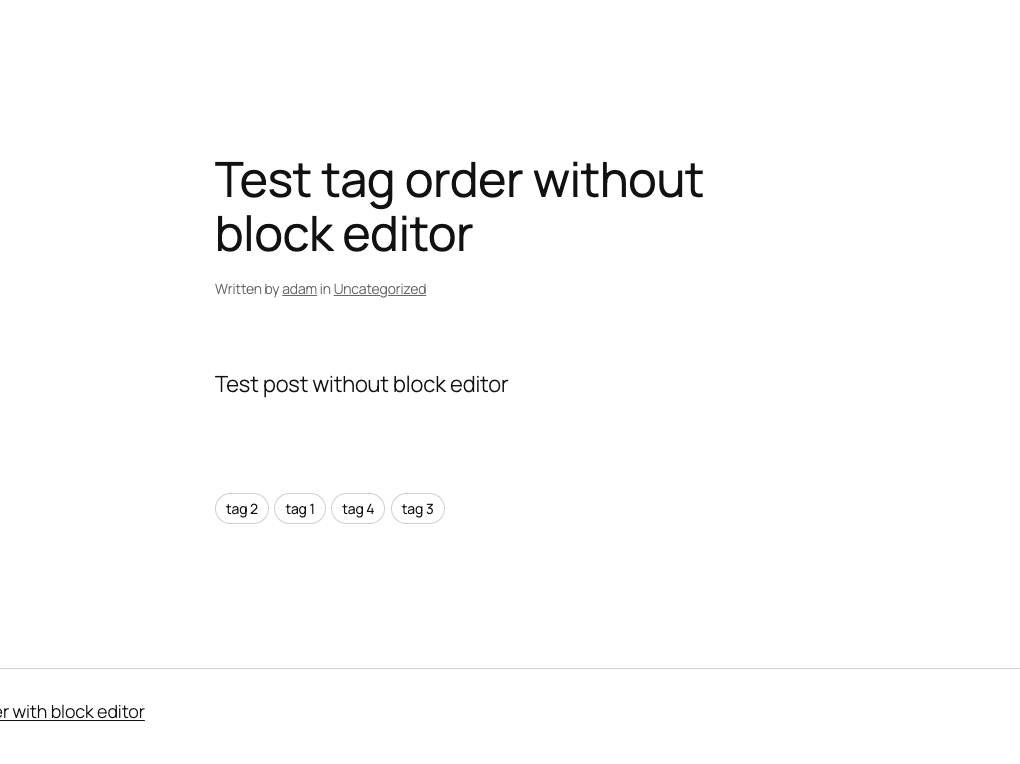Image resolution: width=1020 pixels, height=764 pixels.
Task: Click the 'Written by' byline text
Action: pyautogui.click(x=246, y=289)
